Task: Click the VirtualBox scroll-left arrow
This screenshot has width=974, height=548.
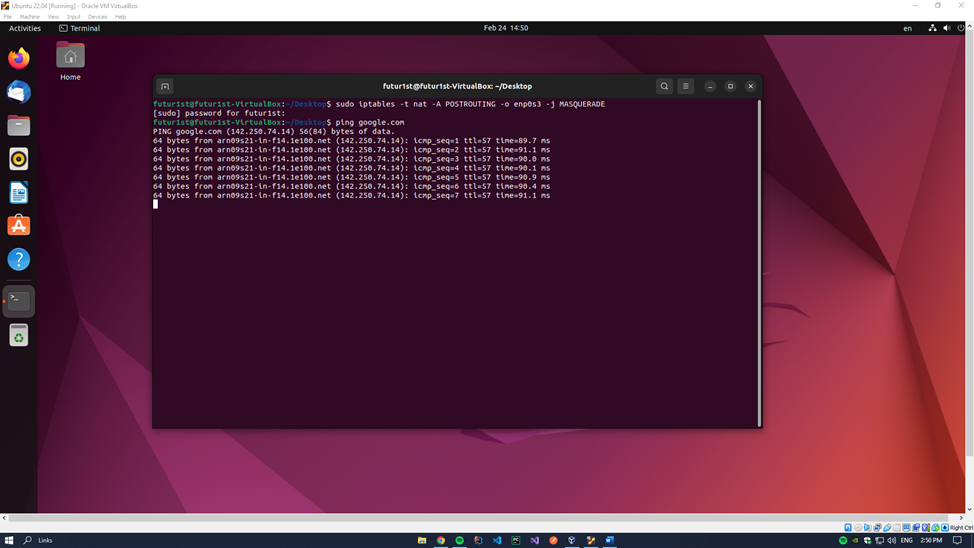Action: [x=4, y=518]
